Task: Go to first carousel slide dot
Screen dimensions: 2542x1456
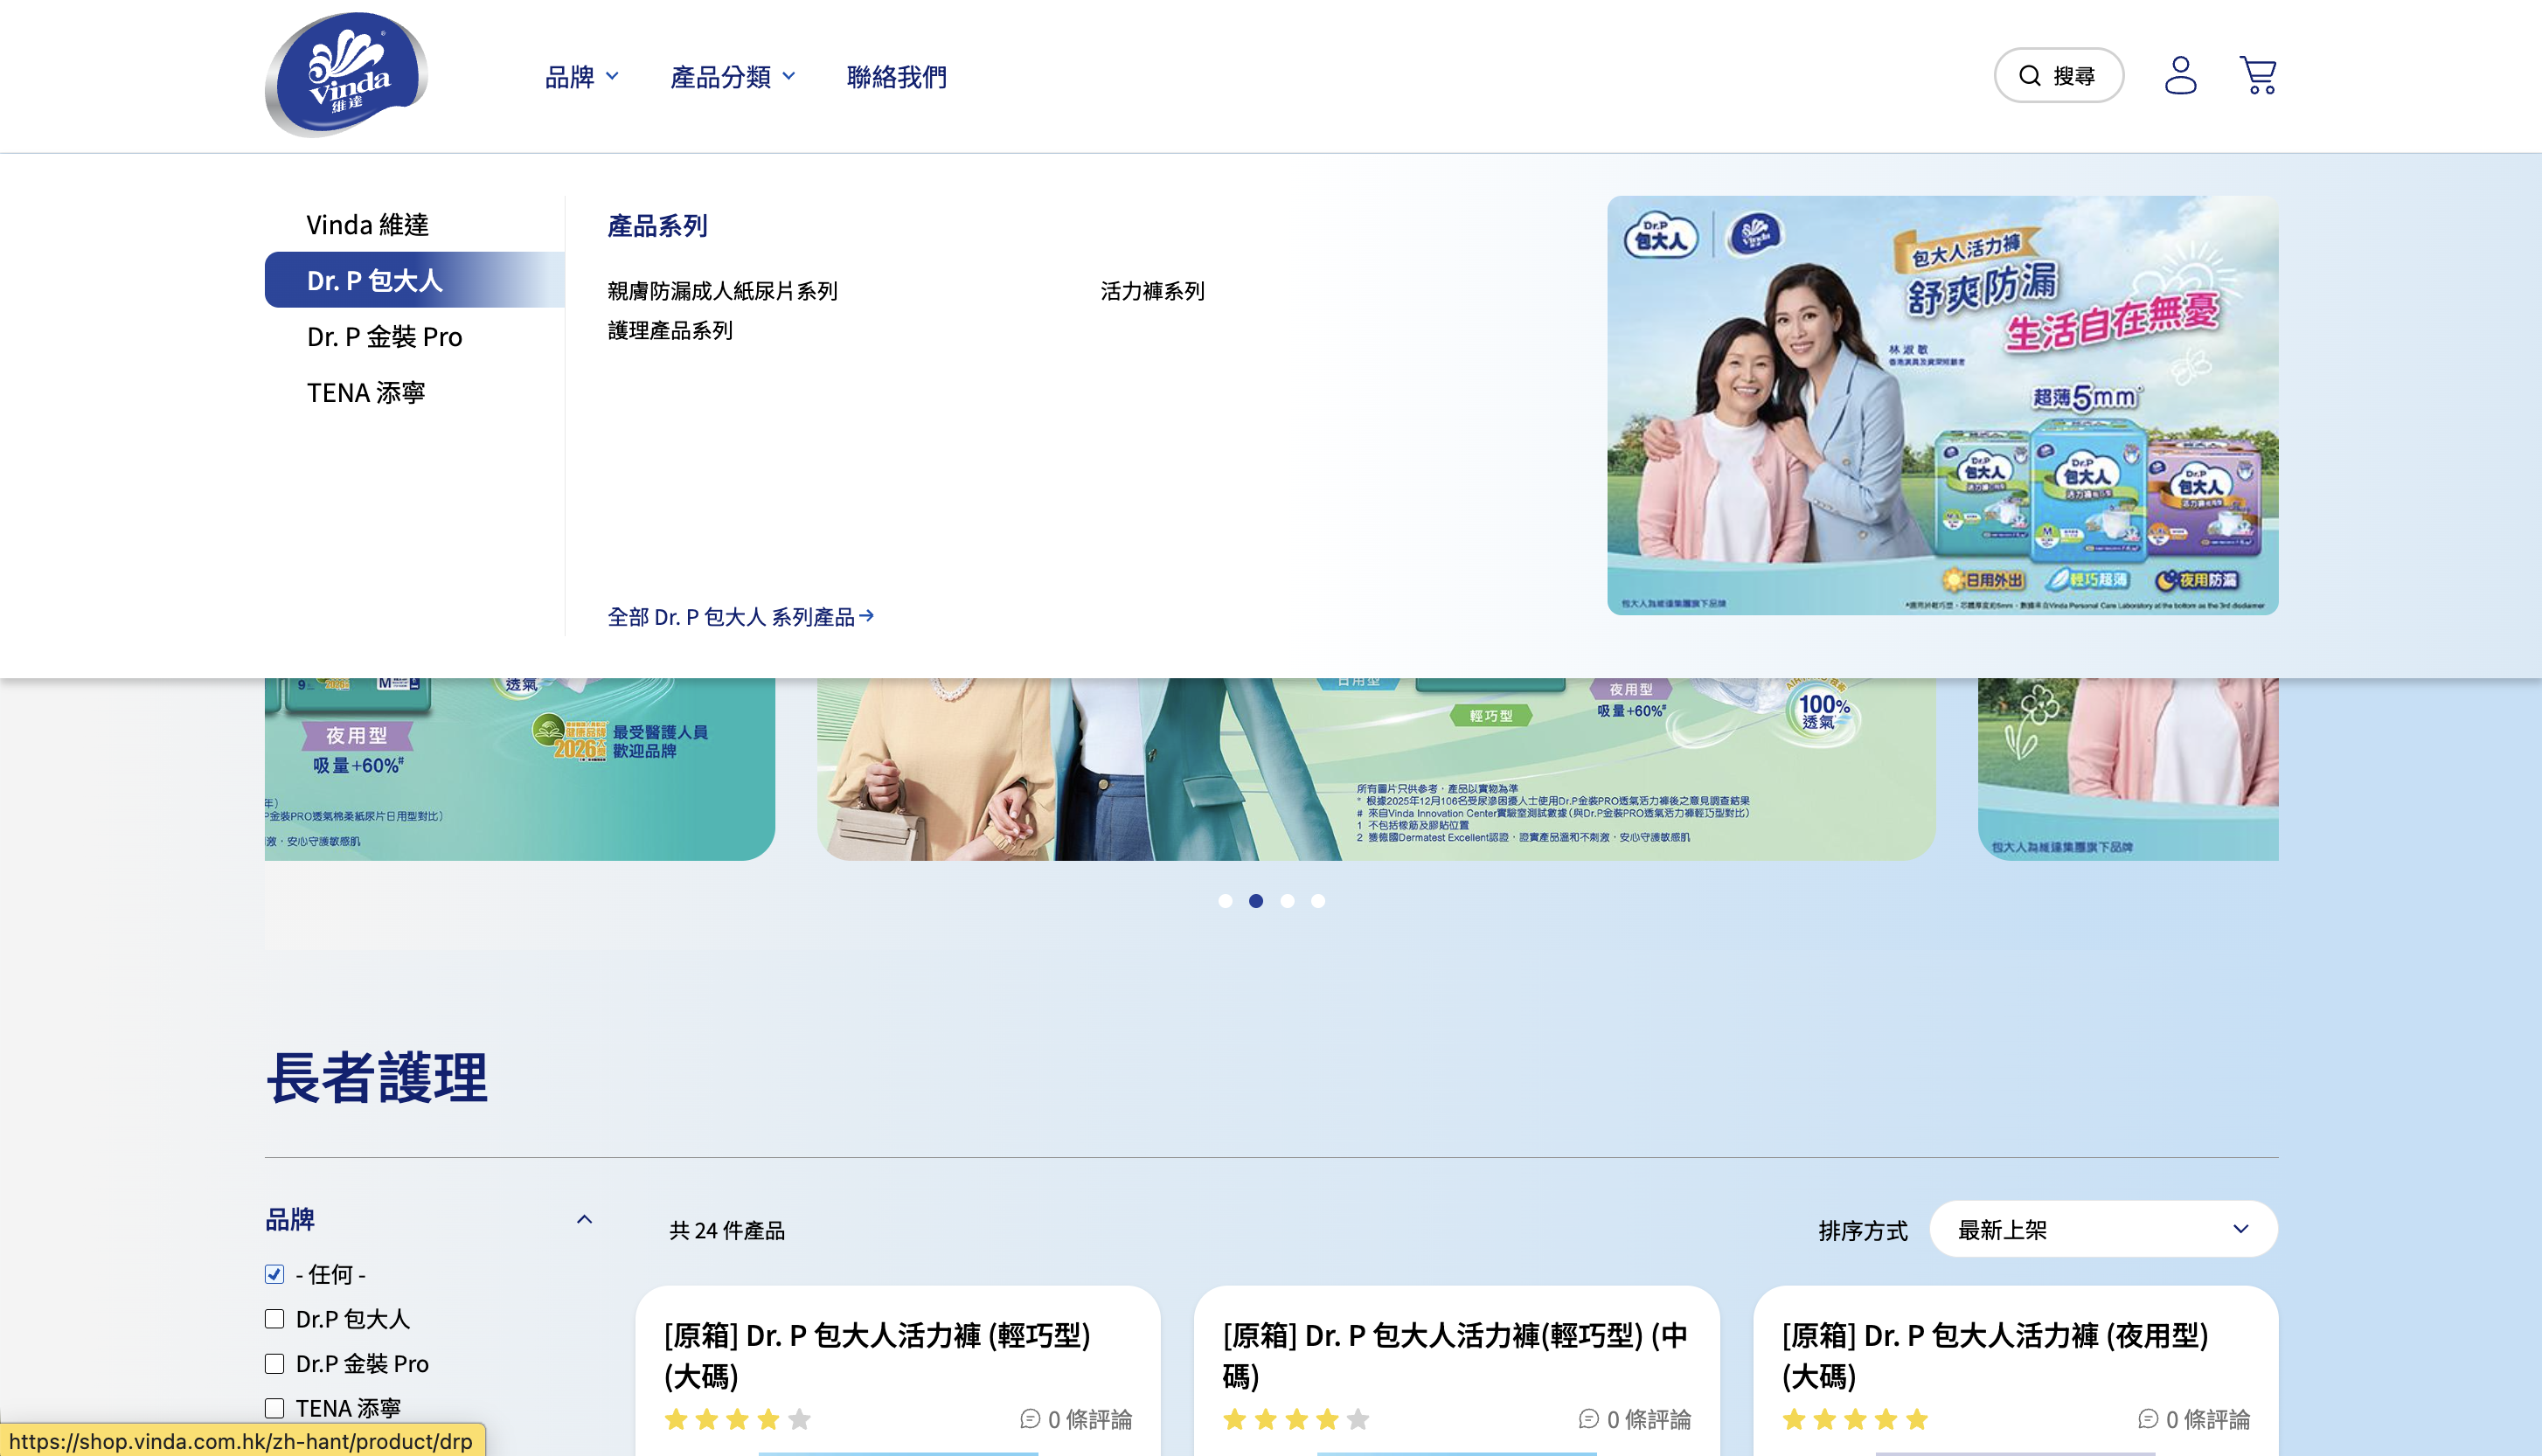Action: click(1225, 901)
